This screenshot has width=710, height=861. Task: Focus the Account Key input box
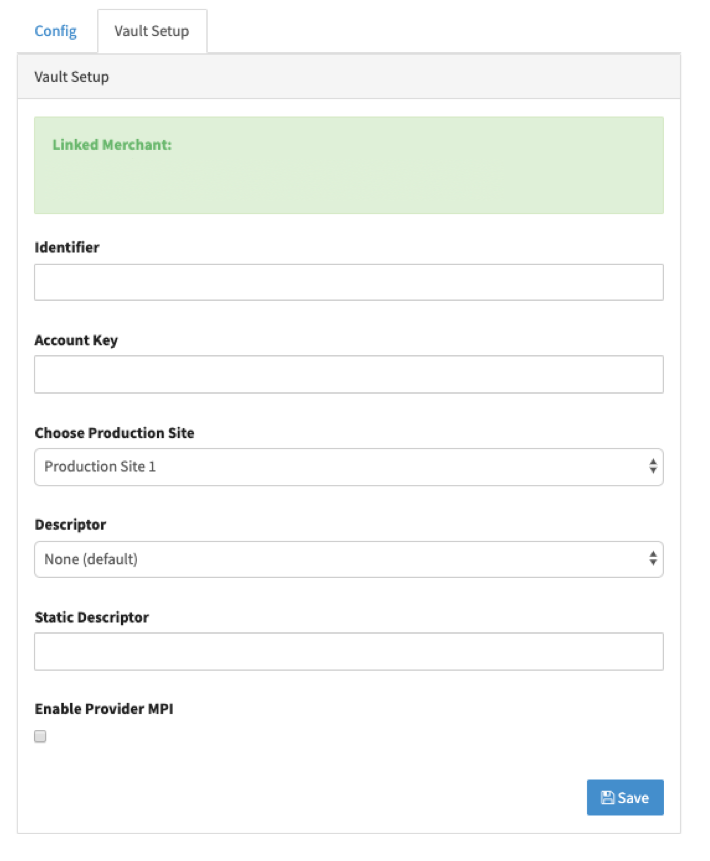(348, 374)
